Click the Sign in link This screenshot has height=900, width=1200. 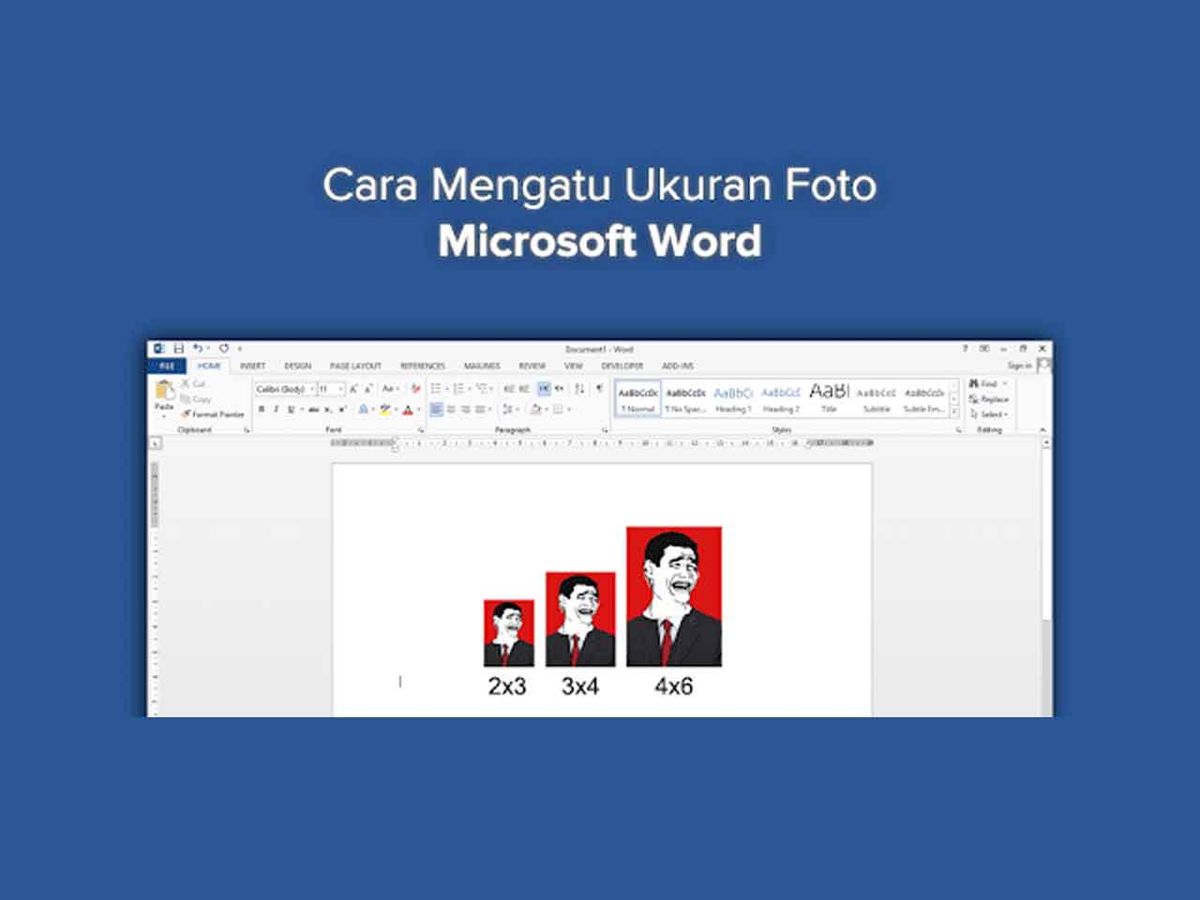pos(1019,366)
